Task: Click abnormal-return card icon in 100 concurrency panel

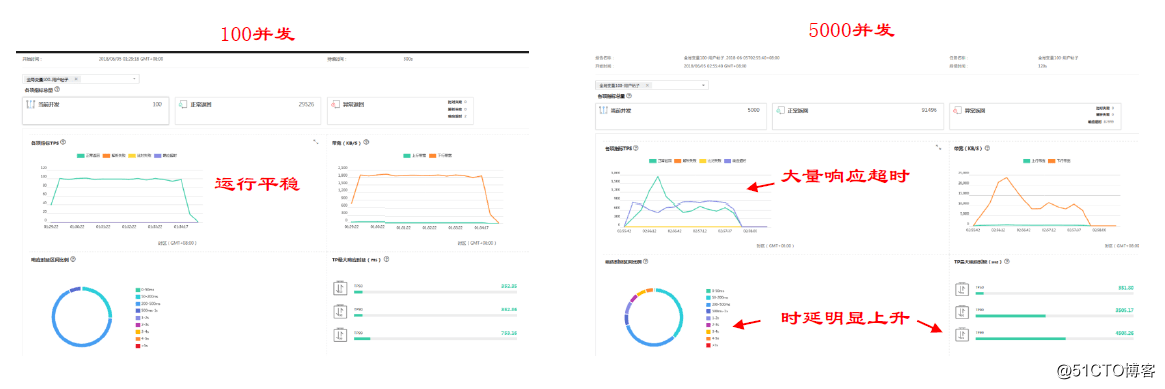Action: [x=337, y=105]
